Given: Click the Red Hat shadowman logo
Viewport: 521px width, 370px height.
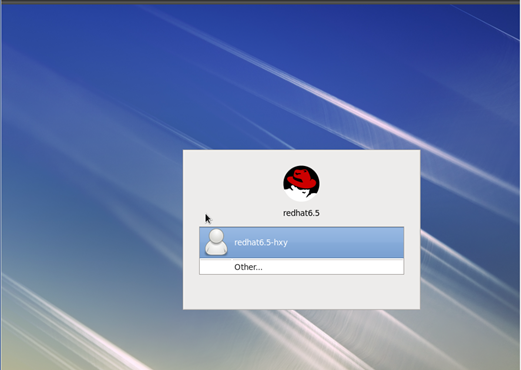Looking at the screenshot, I should (x=301, y=183).
